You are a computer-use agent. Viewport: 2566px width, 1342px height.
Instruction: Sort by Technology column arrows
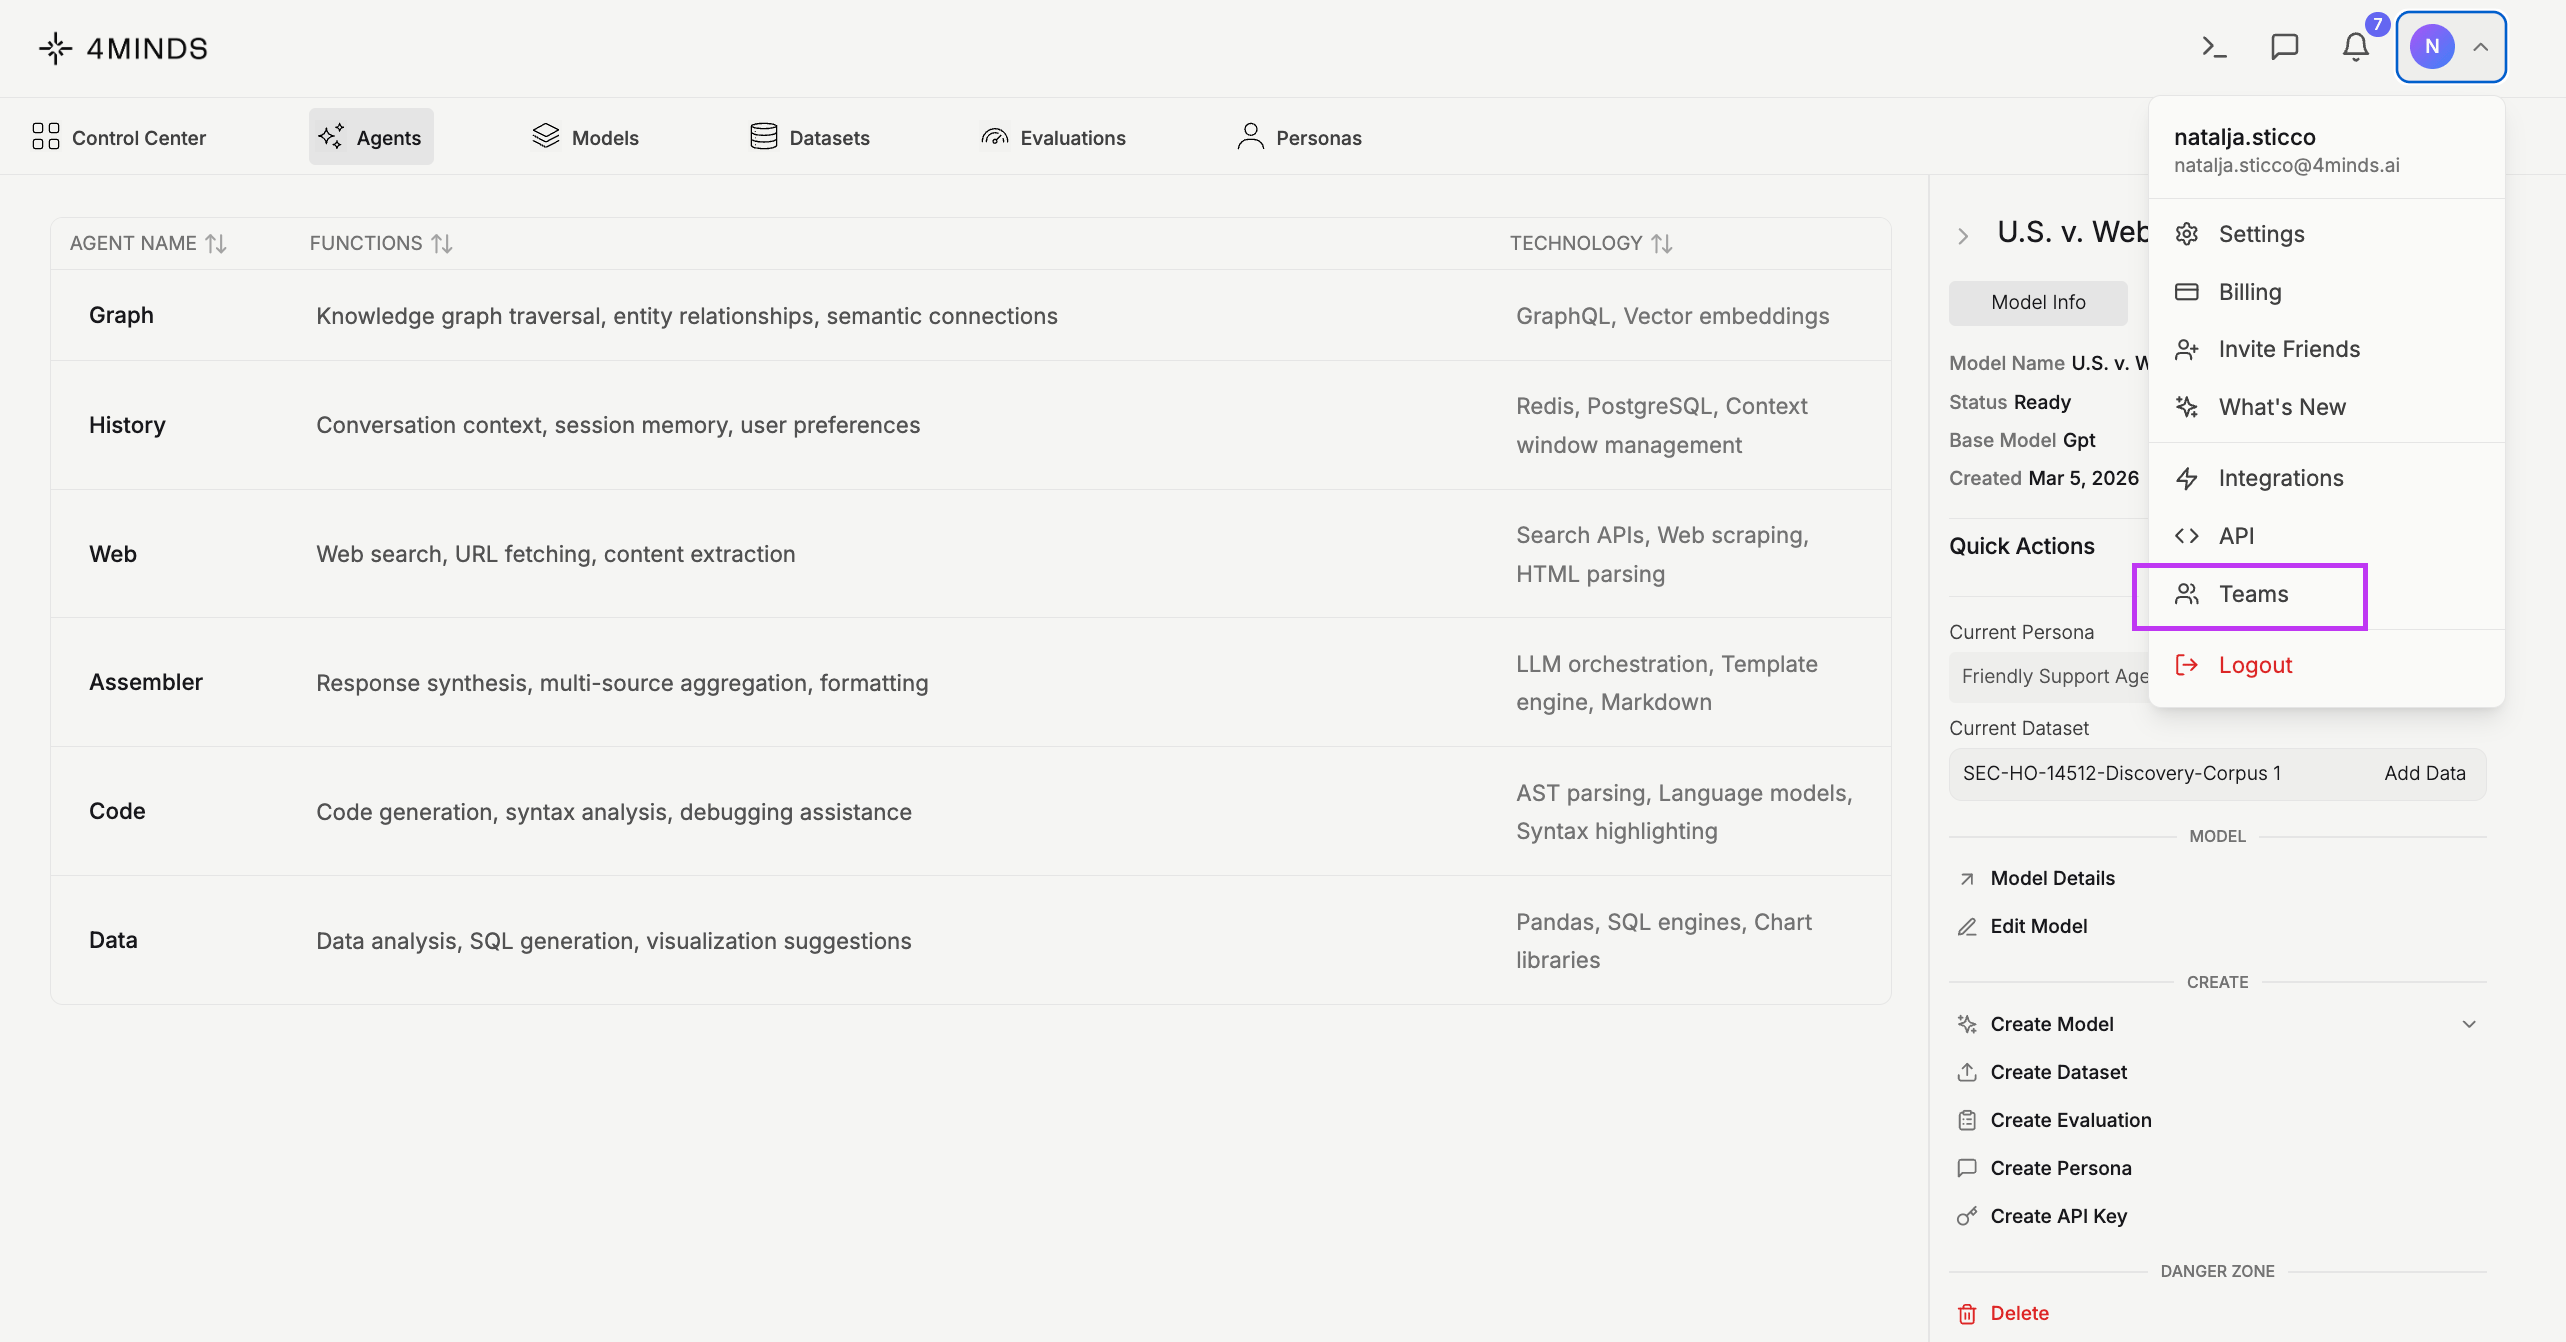[1662, 244]
